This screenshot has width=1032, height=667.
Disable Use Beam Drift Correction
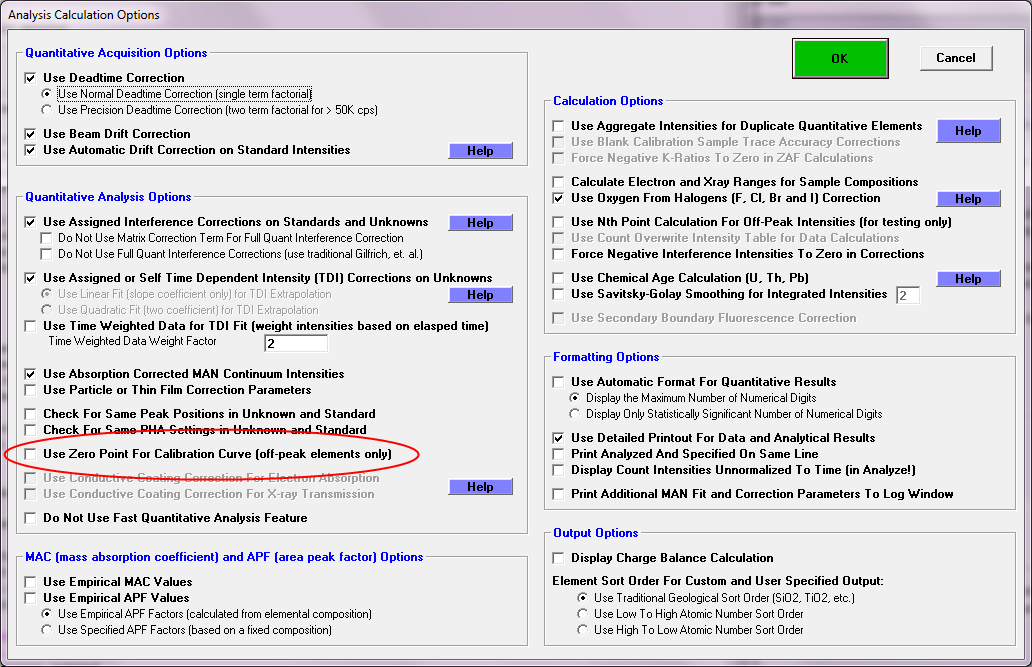[31, 134]
